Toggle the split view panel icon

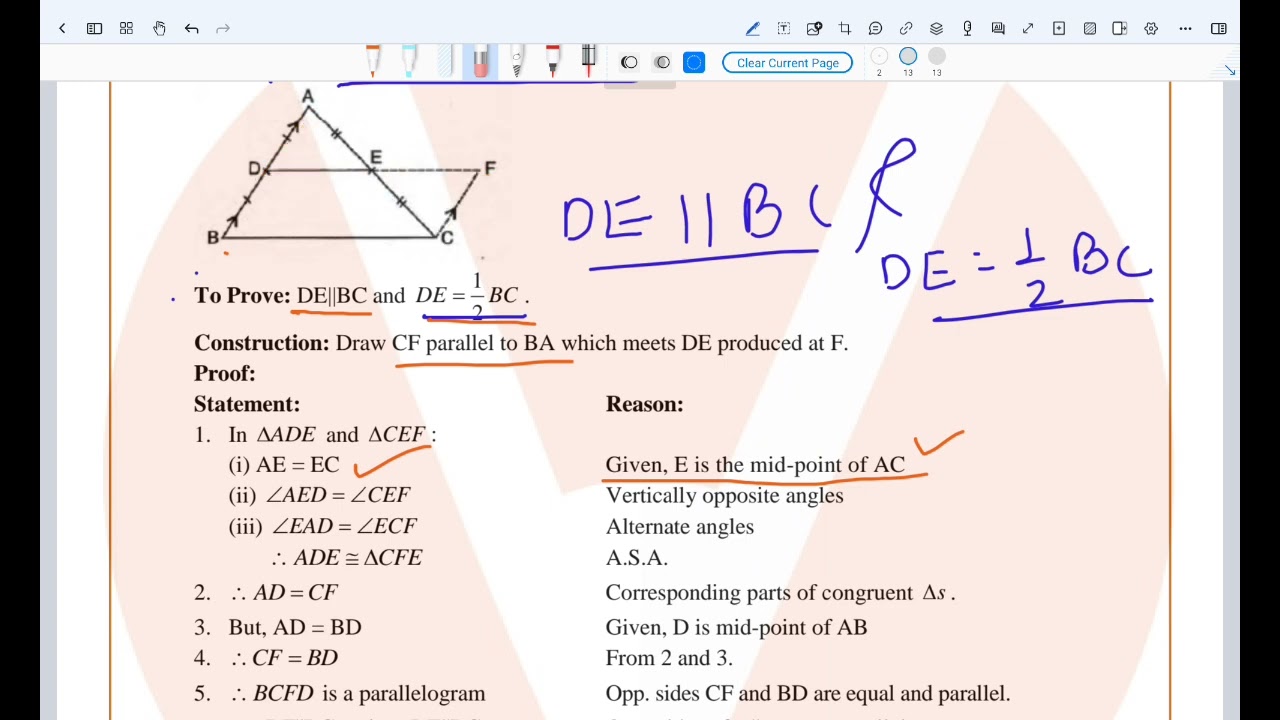click(1219, 29)
